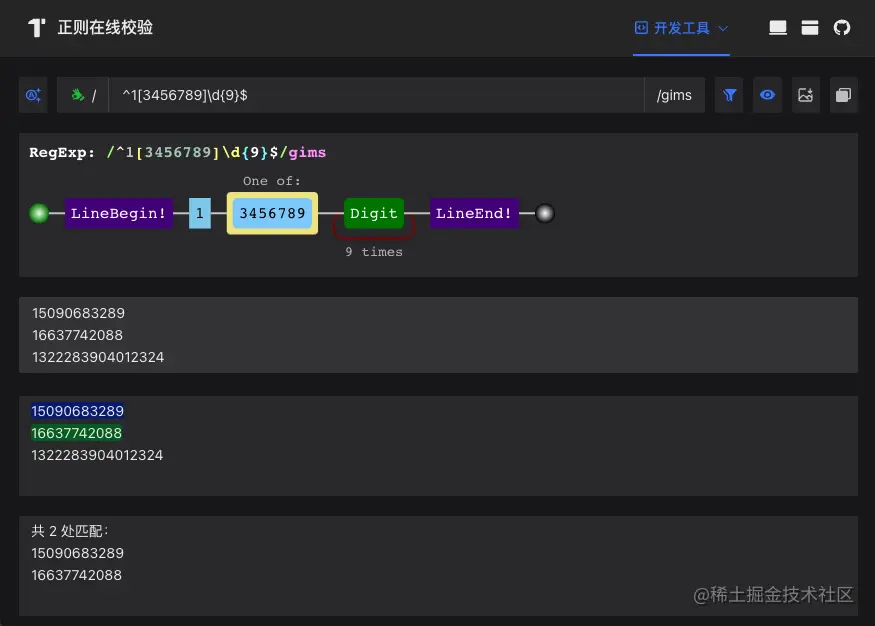Expand the 开发工具 dropdown chevron
The width and height of the screenshot is (875, 626).
coord(723,28)
